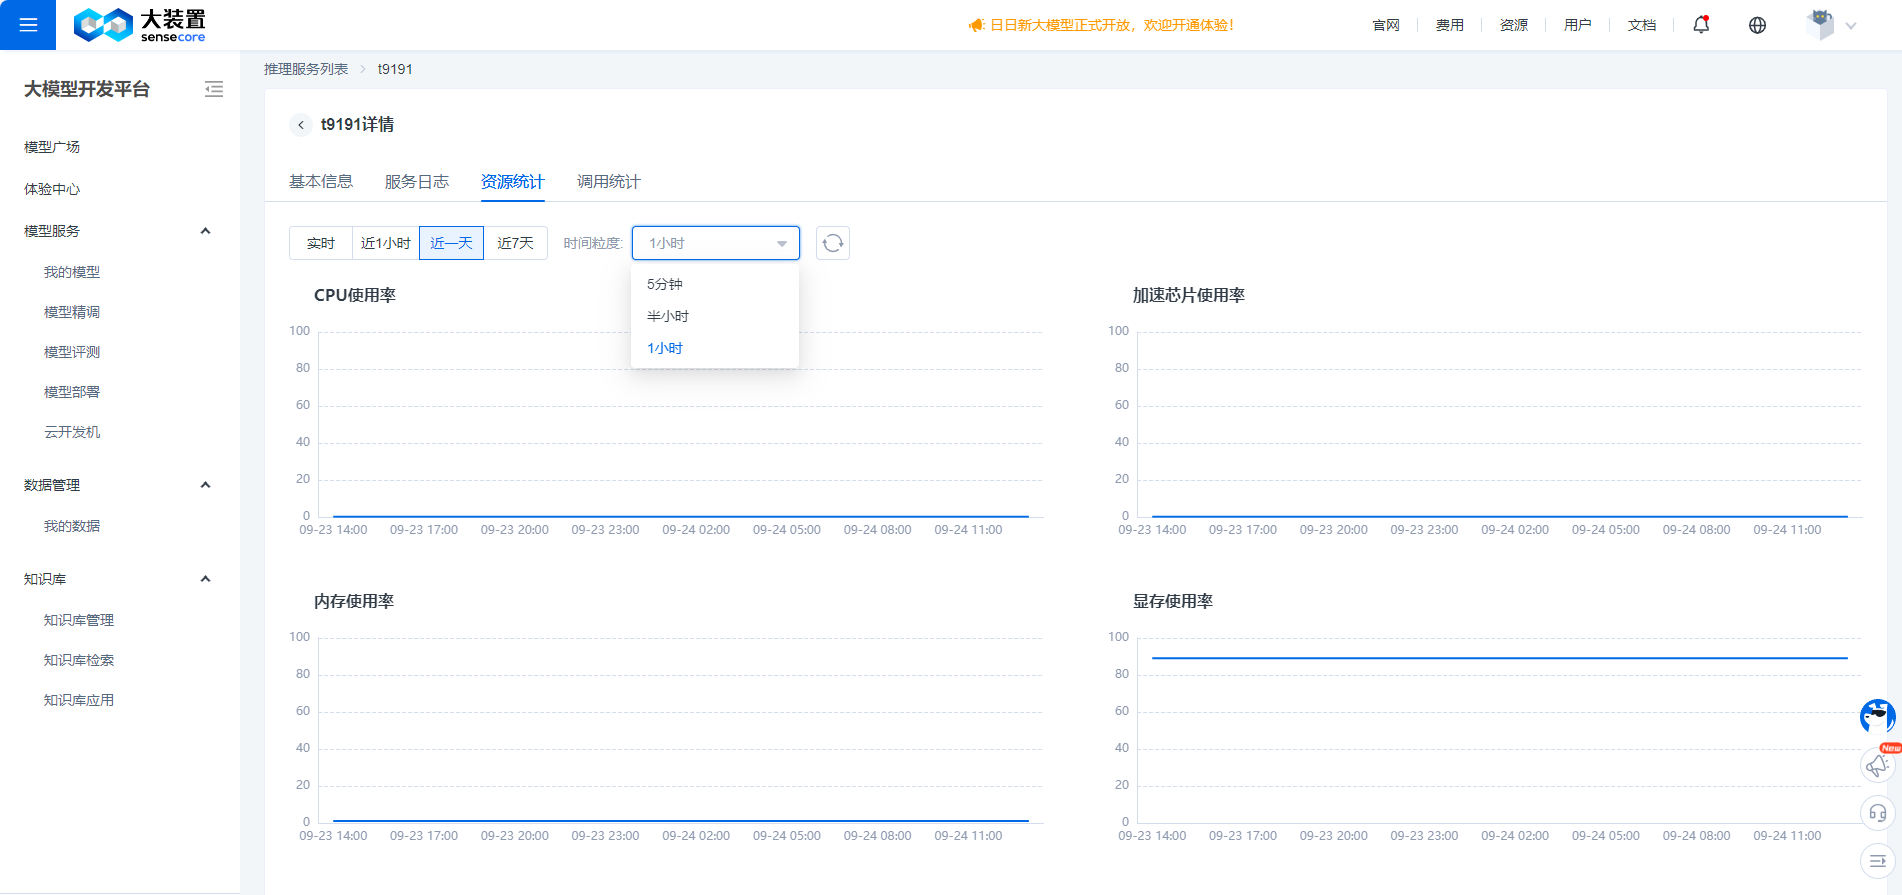
Task: Open 模型评测 in sidebar
Action: 72,352
